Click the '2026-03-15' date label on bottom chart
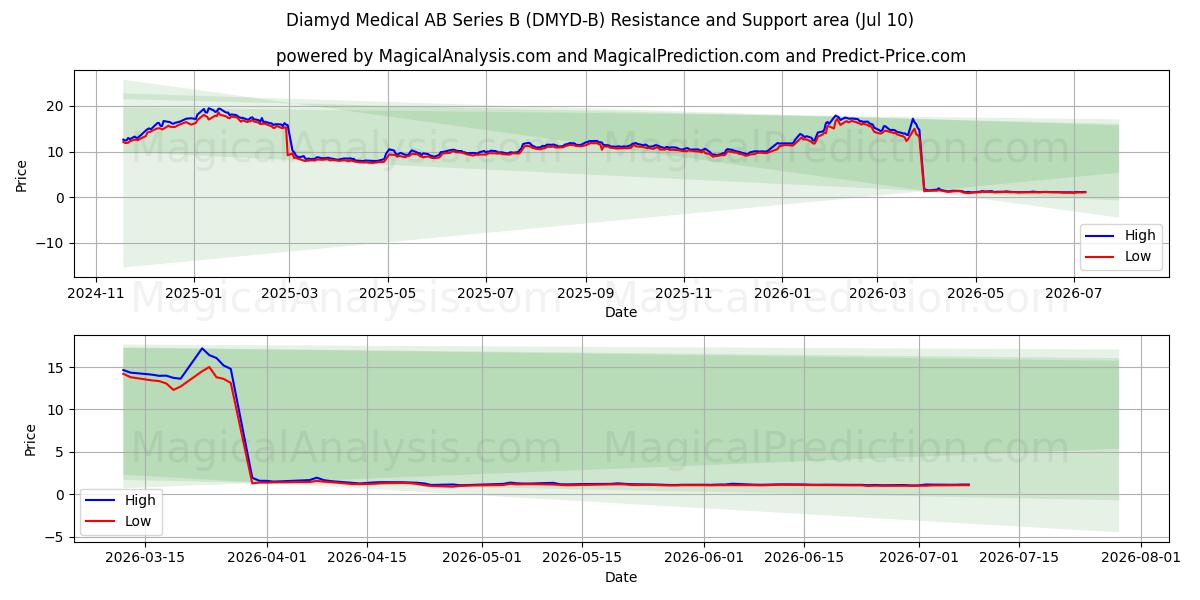 [x=145, y=560]
